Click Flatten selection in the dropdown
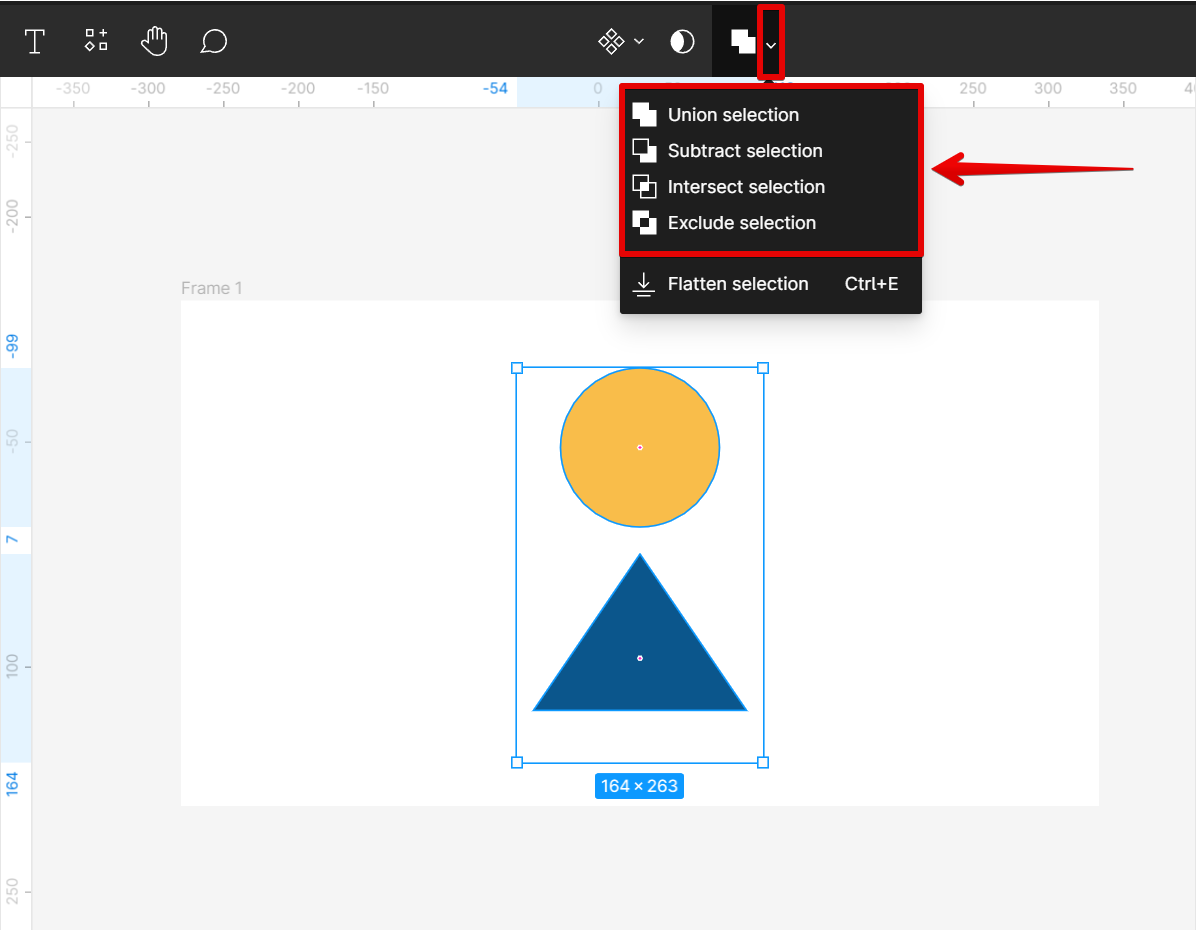This screenshot has height=930, width=1196. pos(737,284)
